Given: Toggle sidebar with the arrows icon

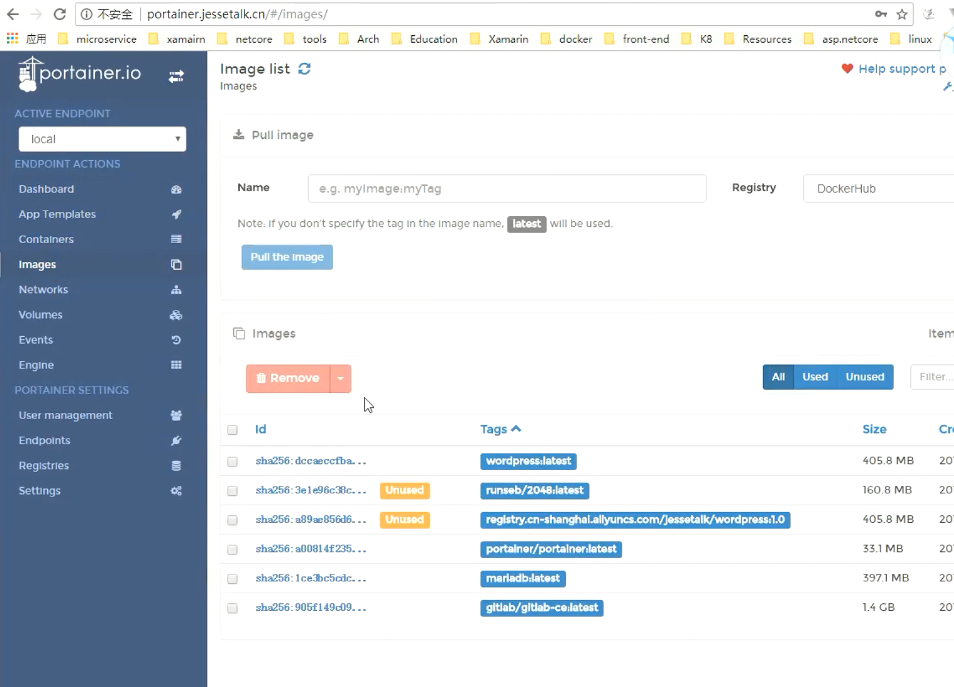Looking at the screenshot, I should [x=176, y=76].
